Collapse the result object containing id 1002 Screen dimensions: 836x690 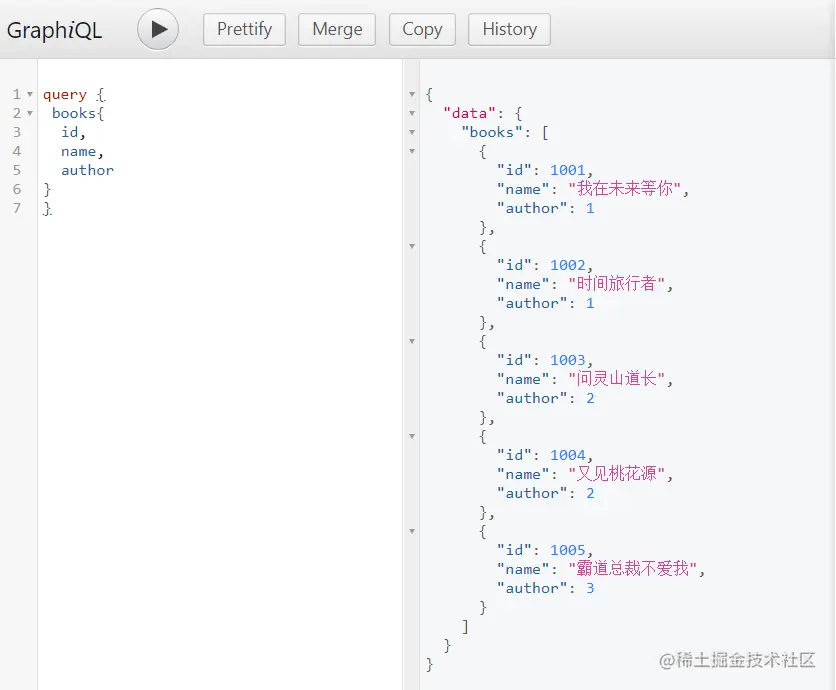coord(412,247)
